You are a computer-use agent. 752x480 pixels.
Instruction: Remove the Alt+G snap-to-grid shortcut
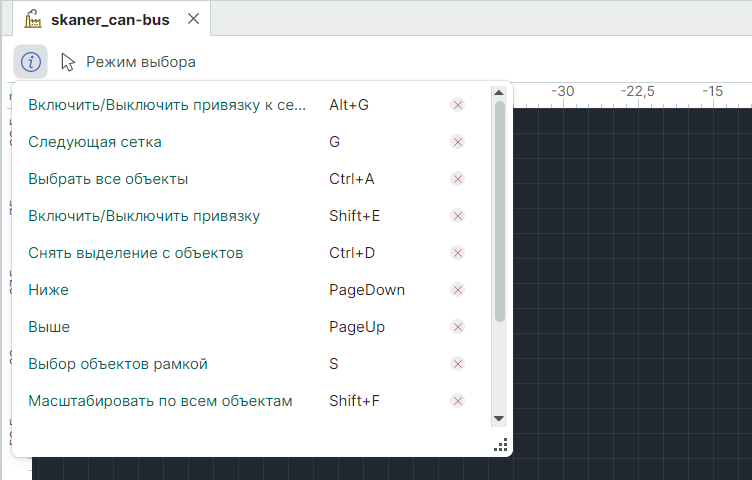point(458,105)
